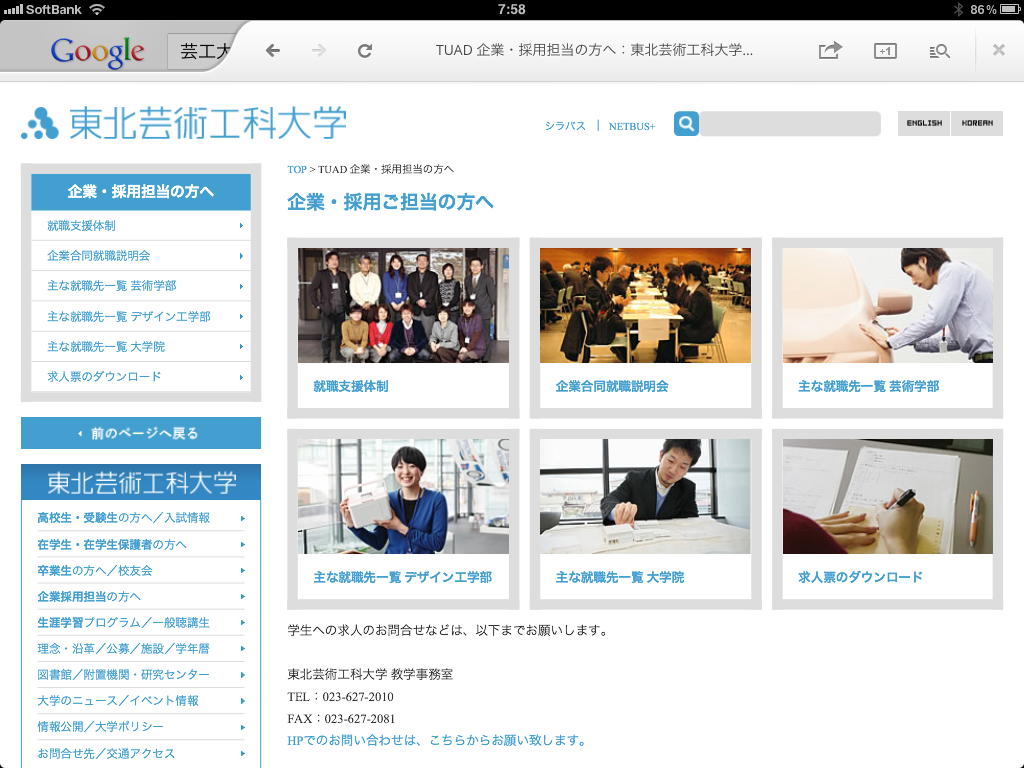
Task: Open sidebar item 就職支援体制
Action: click(x=141, y=225)
